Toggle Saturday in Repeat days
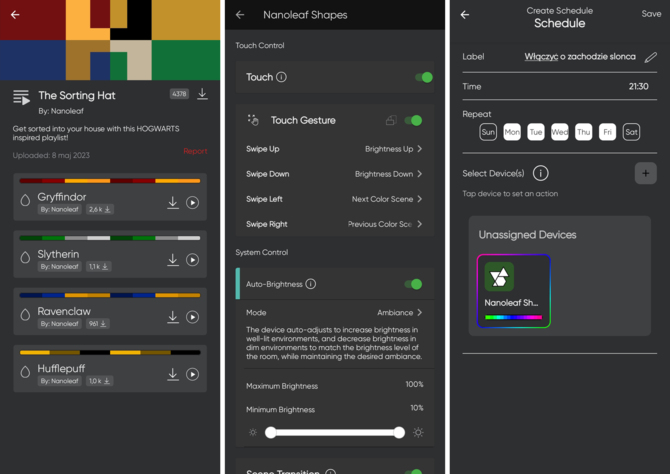This screenshot has width=670, height=474. (x=632, y=132)
